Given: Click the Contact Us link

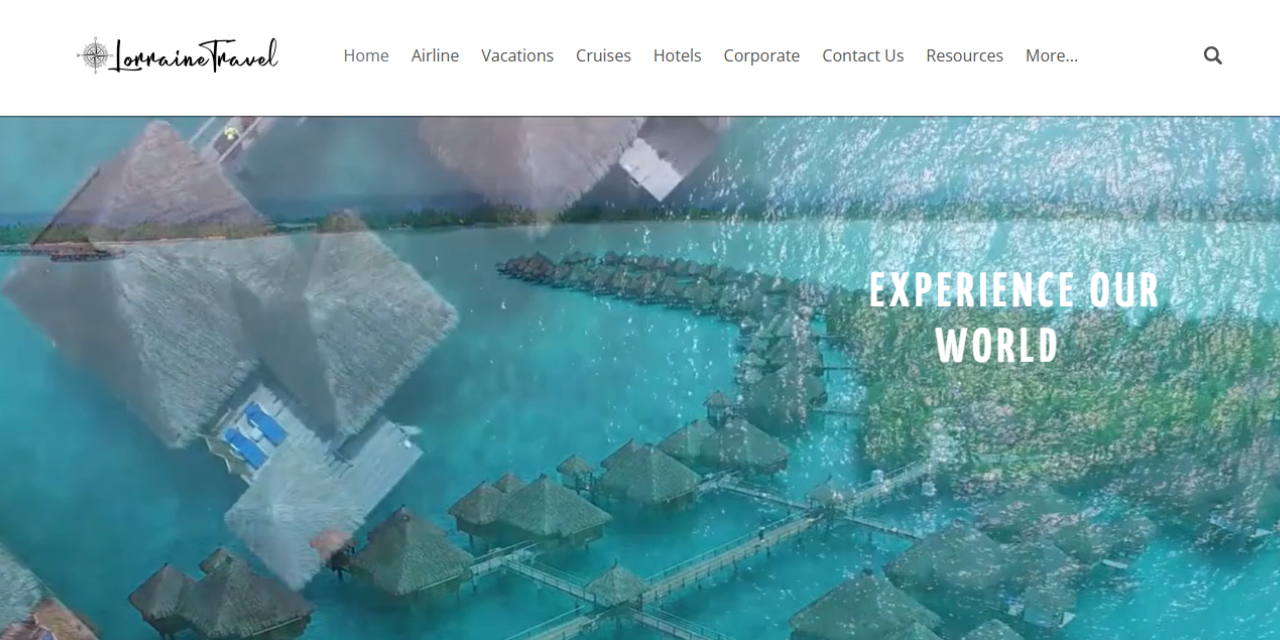Looking at the screenshot, I should tap(863, 56).
